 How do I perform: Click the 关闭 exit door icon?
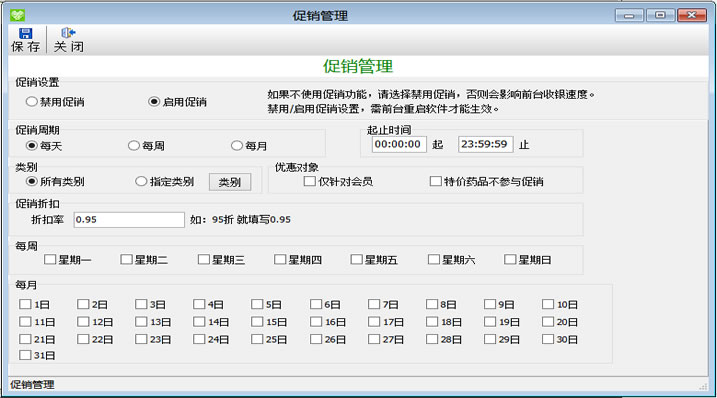pyautogui.click(x=68, y=32)
